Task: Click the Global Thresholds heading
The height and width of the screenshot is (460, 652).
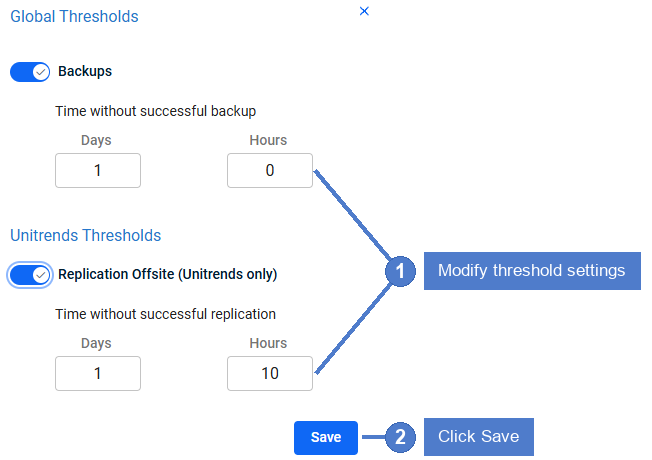Action: (74, 17)
